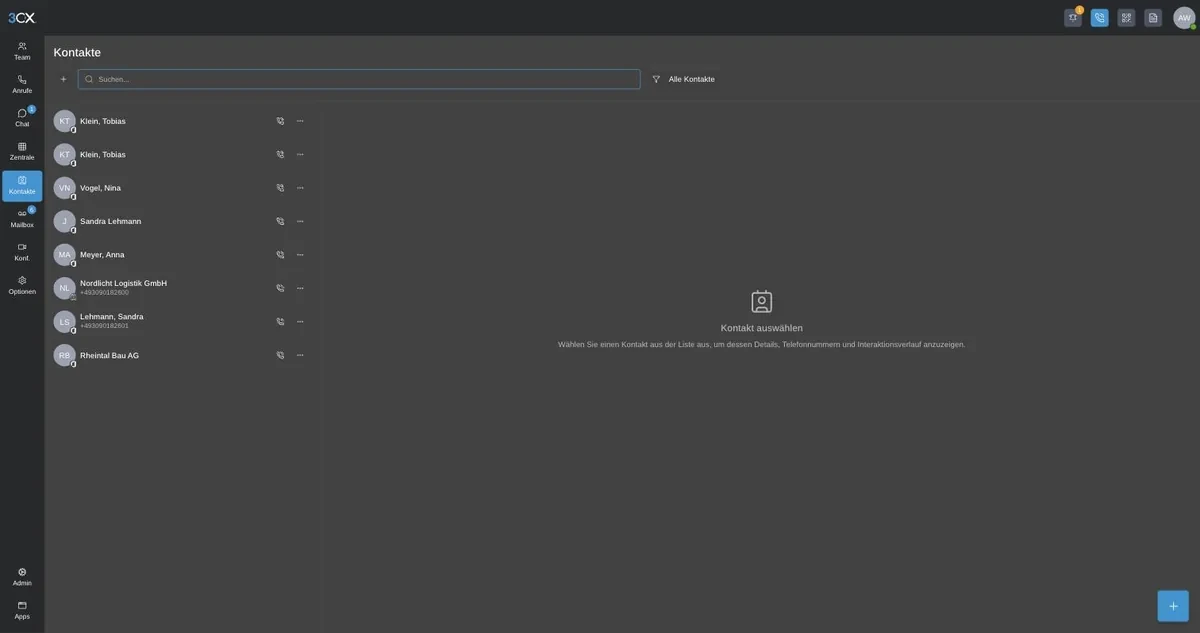The width and height of the screenshot is (1200, 633).
Task: Open the Apps section in sidebar
Action: 22,610
